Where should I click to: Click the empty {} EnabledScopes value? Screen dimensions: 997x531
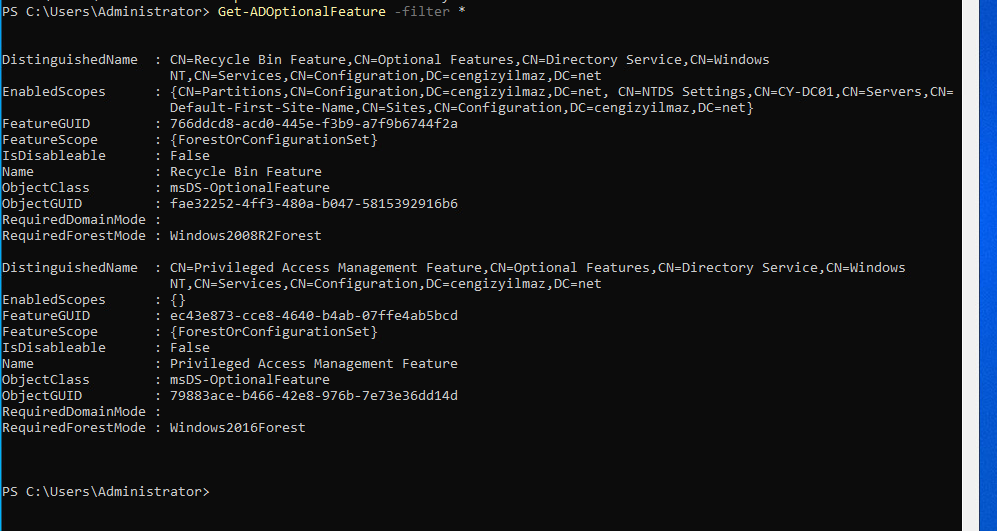(178, 300)
